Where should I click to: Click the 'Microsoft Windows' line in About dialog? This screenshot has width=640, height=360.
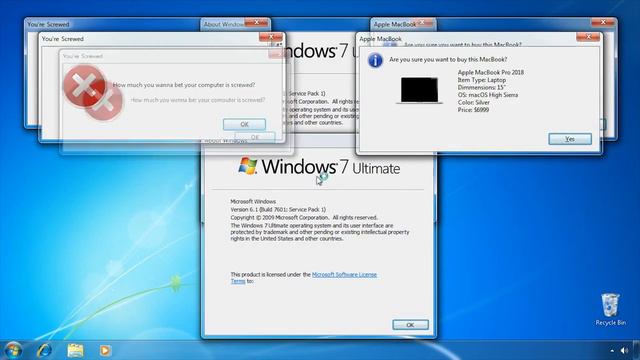click(253, 202)
